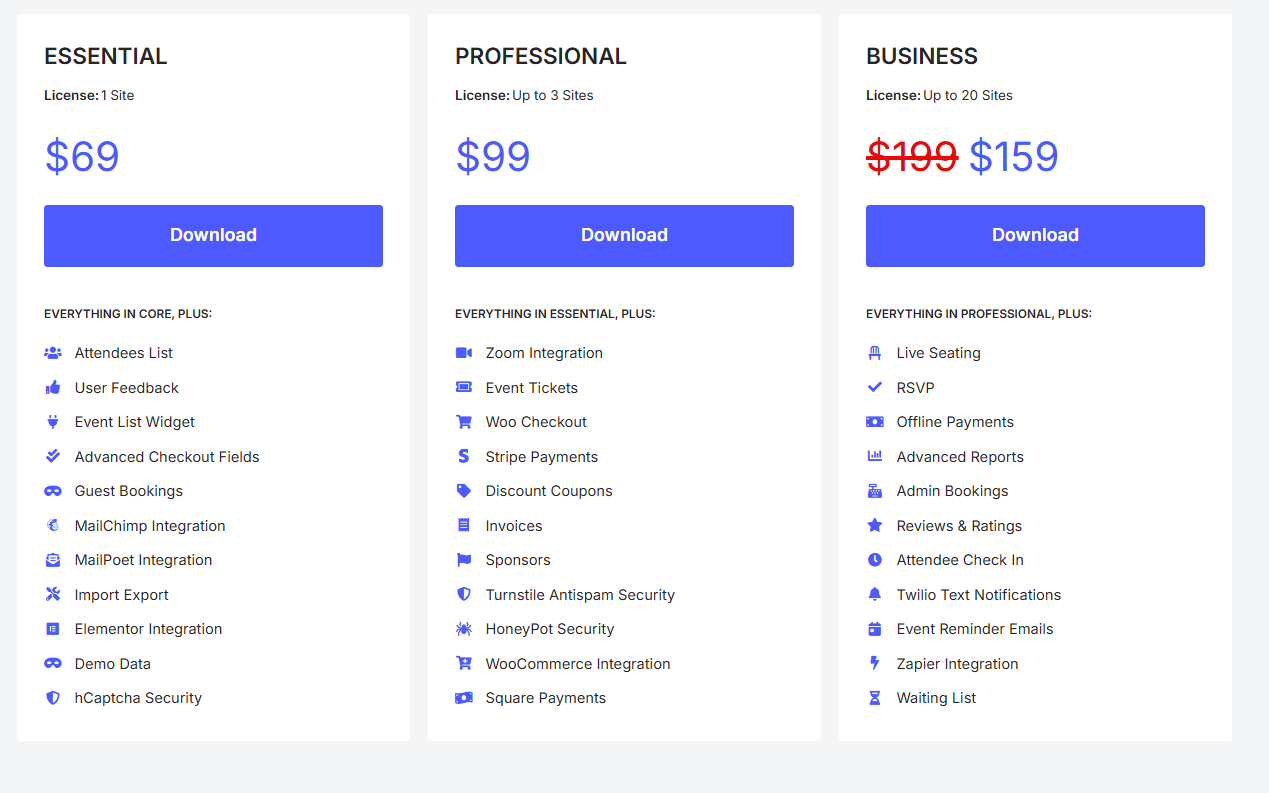Viewport: 1269px width, 793px height.
Task: Click the Waiting List hourglass icon
Action: point(875,698)
